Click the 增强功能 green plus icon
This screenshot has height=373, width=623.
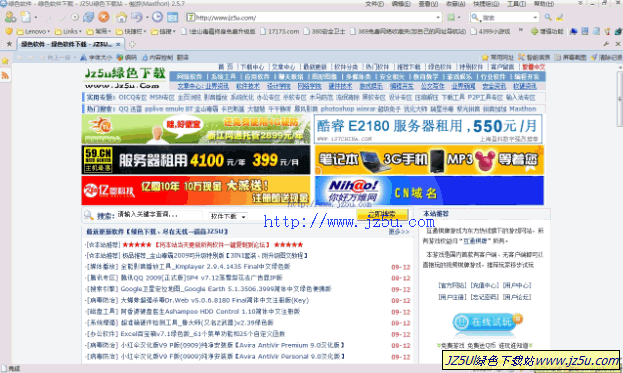tap(534, 31)
